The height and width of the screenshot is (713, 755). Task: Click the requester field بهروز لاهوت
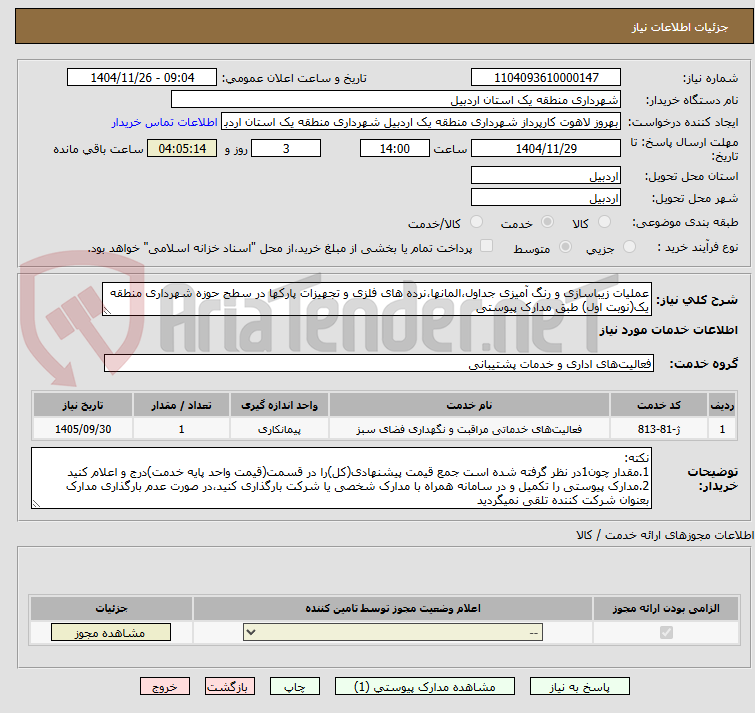point(421,122)
